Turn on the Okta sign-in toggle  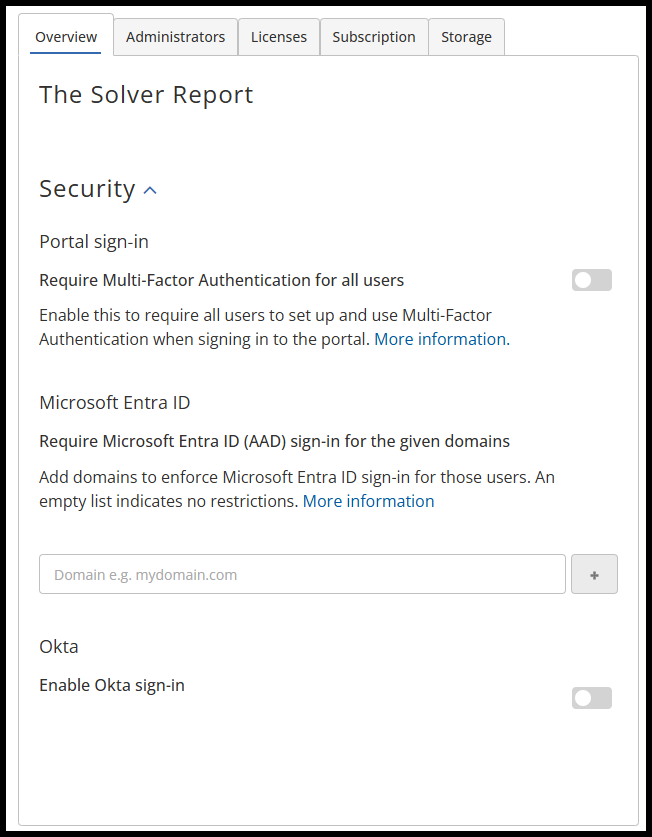tap(591, 698)
